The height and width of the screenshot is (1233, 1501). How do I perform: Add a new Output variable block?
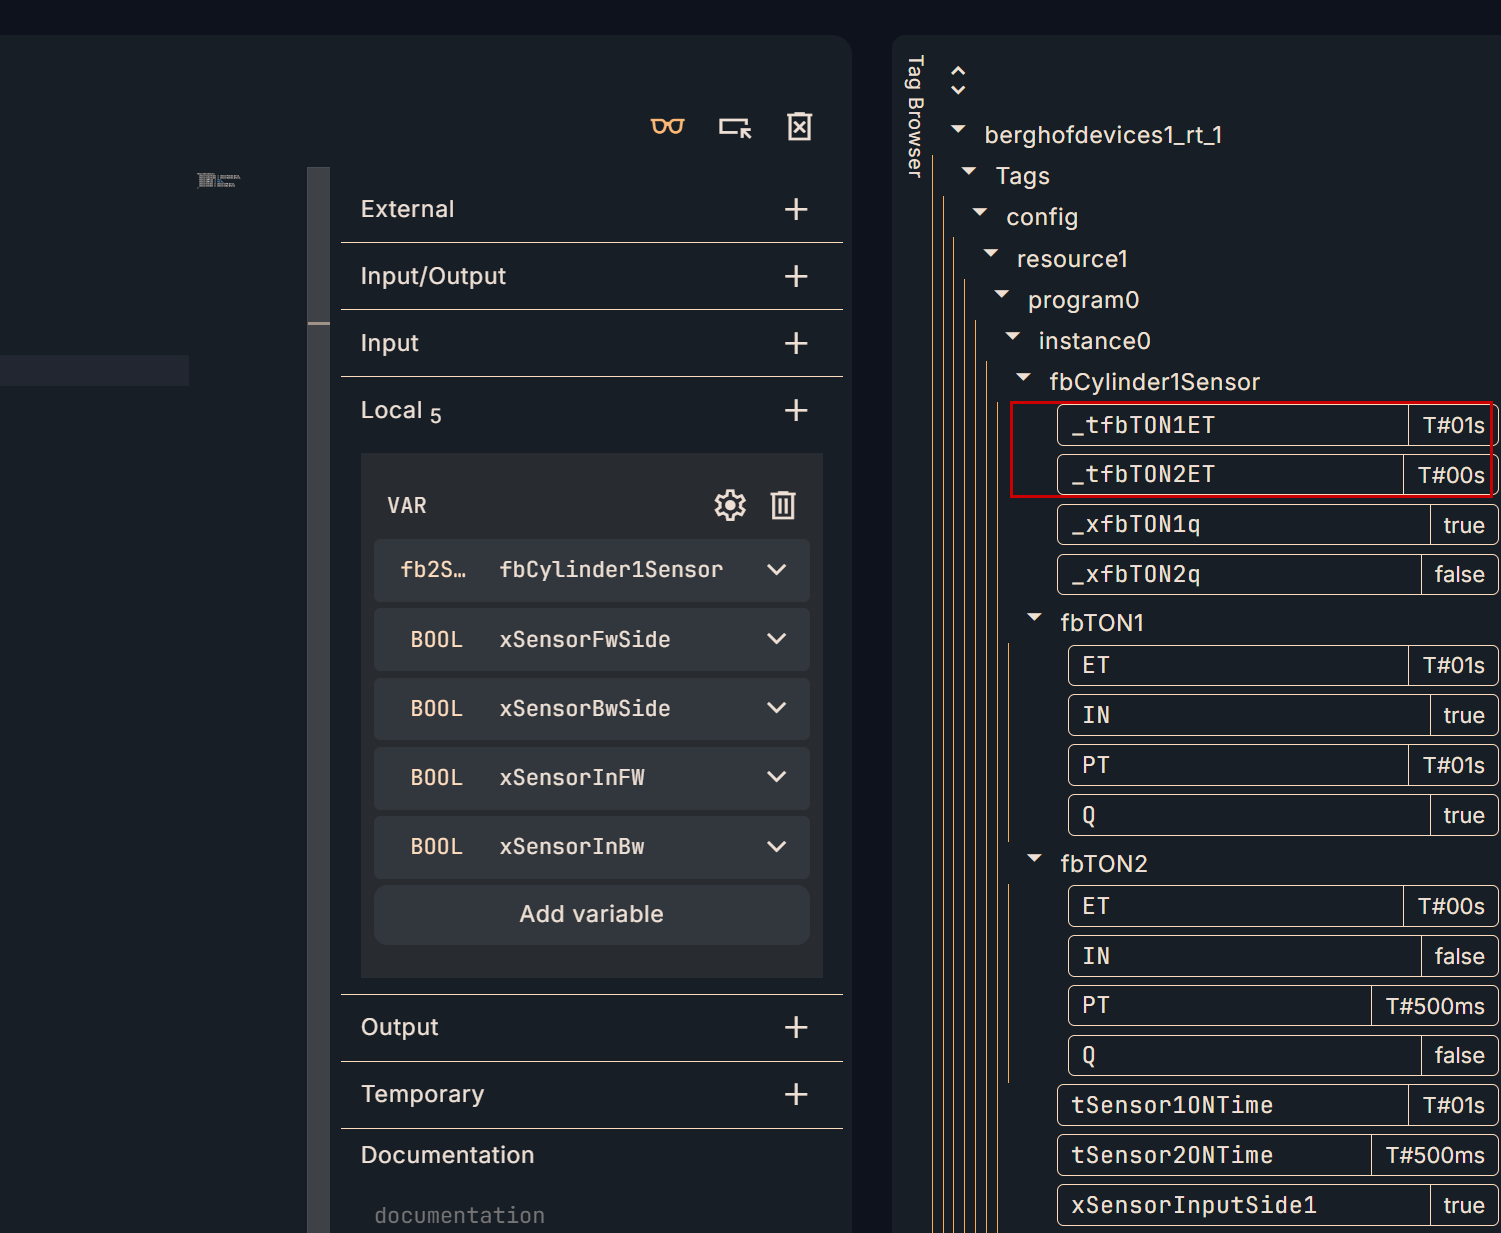796,1027
